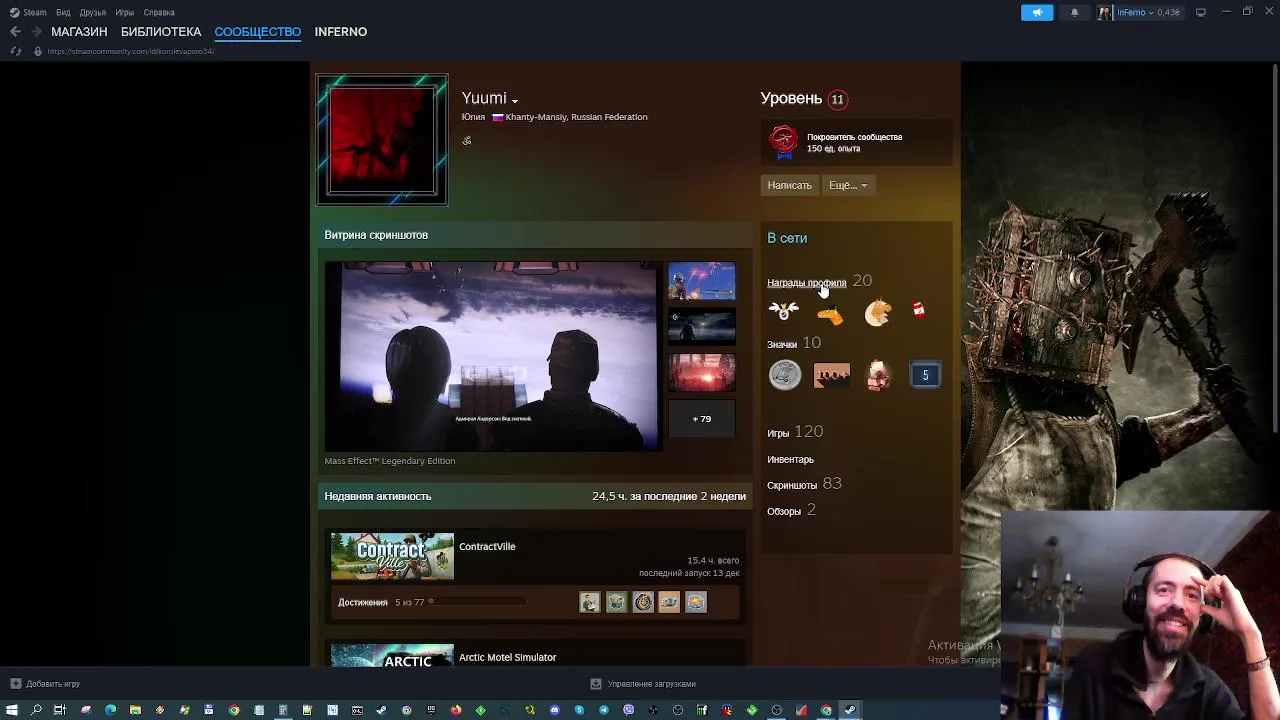This screenshot has height=720, width=1280.
Task: Open the blue 5 years badge
Action: point(925,375)
